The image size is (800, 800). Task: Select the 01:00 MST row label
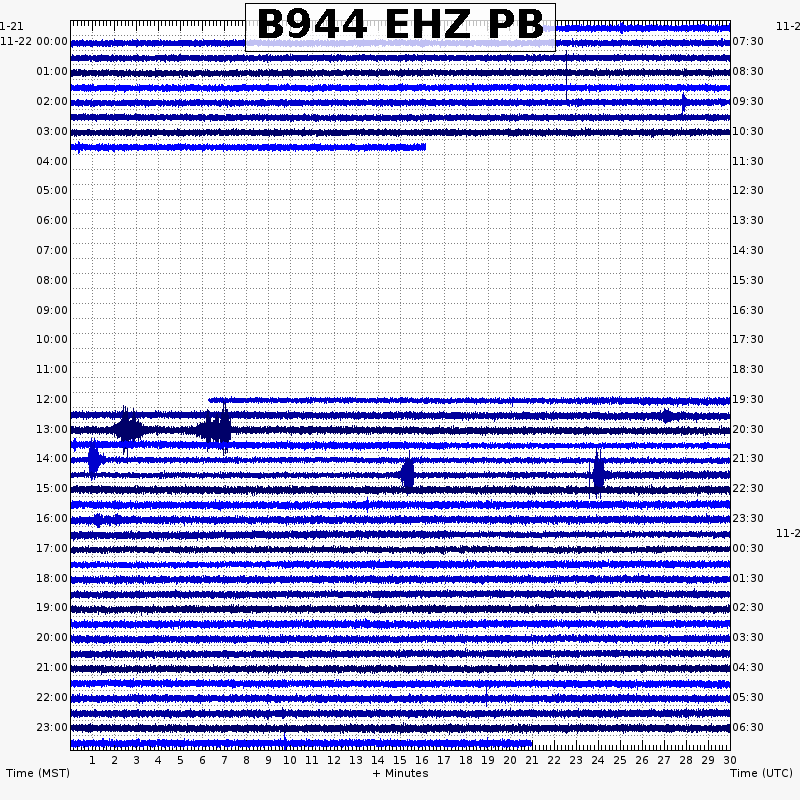52,71
